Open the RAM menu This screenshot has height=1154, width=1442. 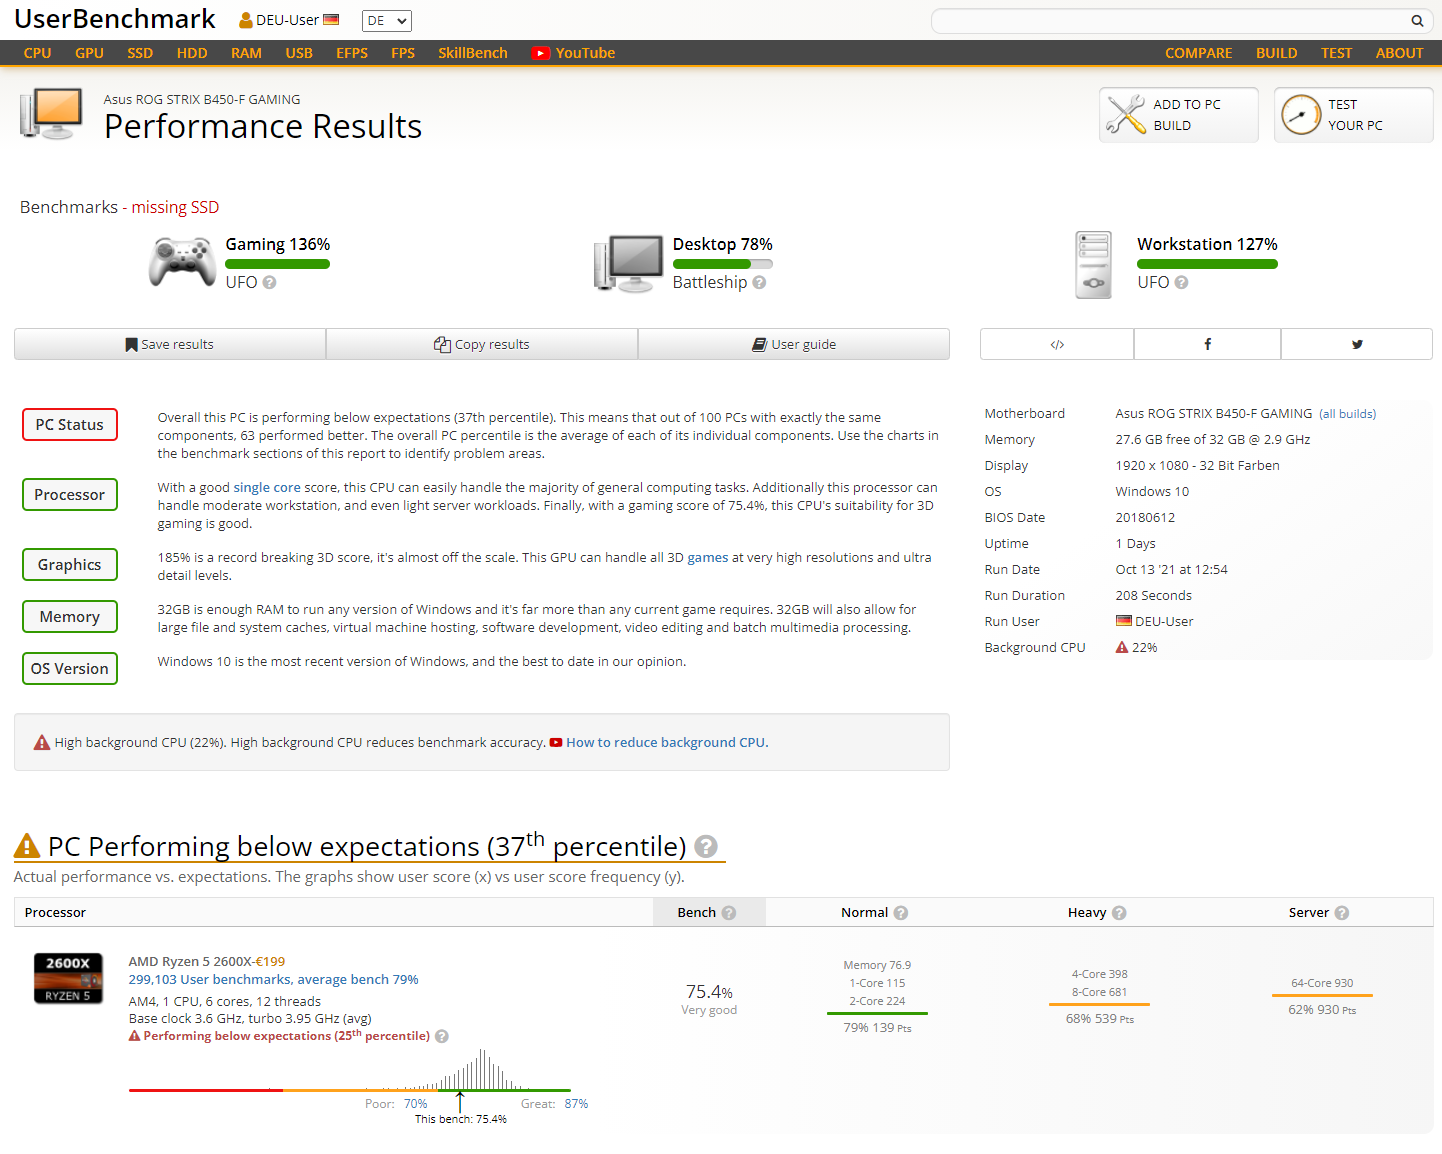coord(246,53)
